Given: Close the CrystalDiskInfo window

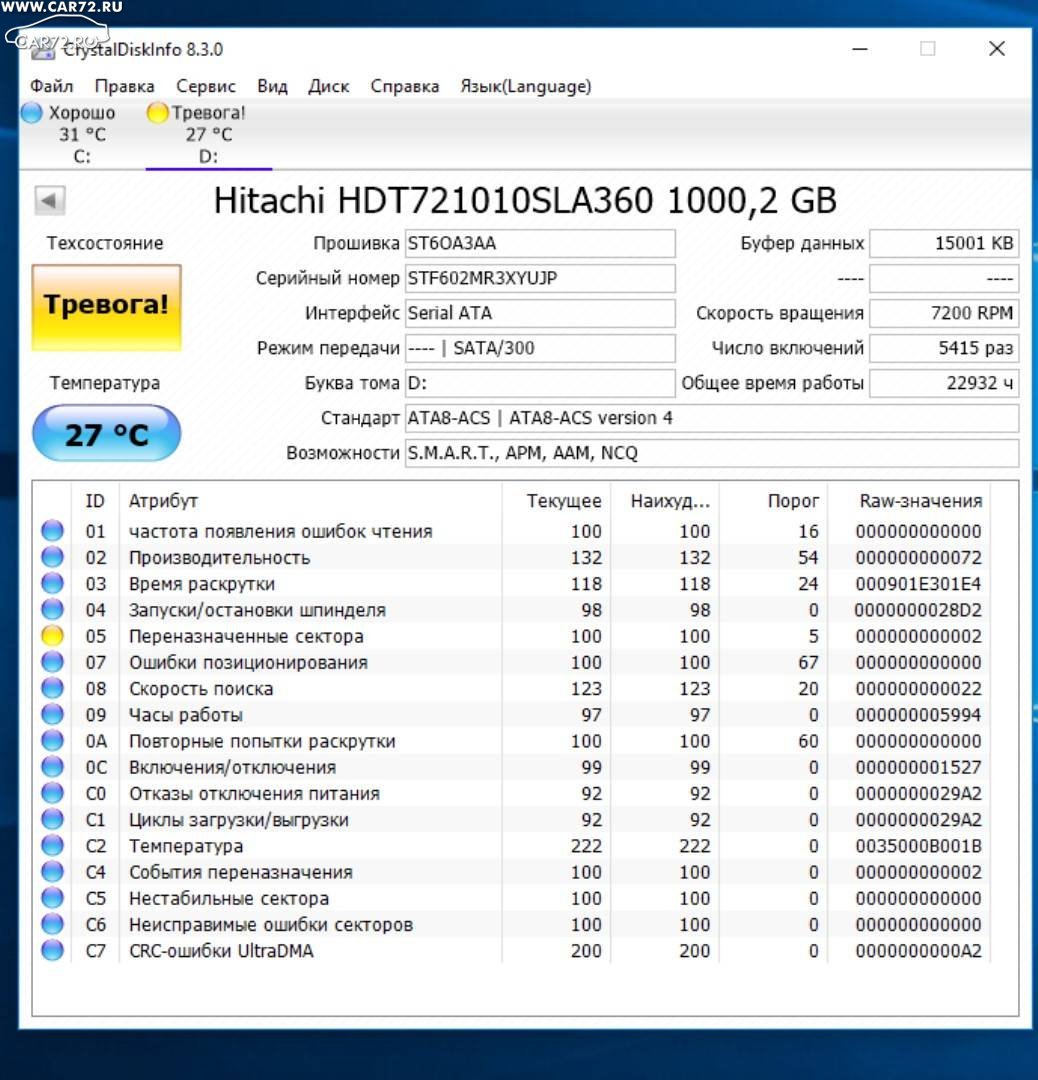Looking at the screenshot, I should [997, 49].
